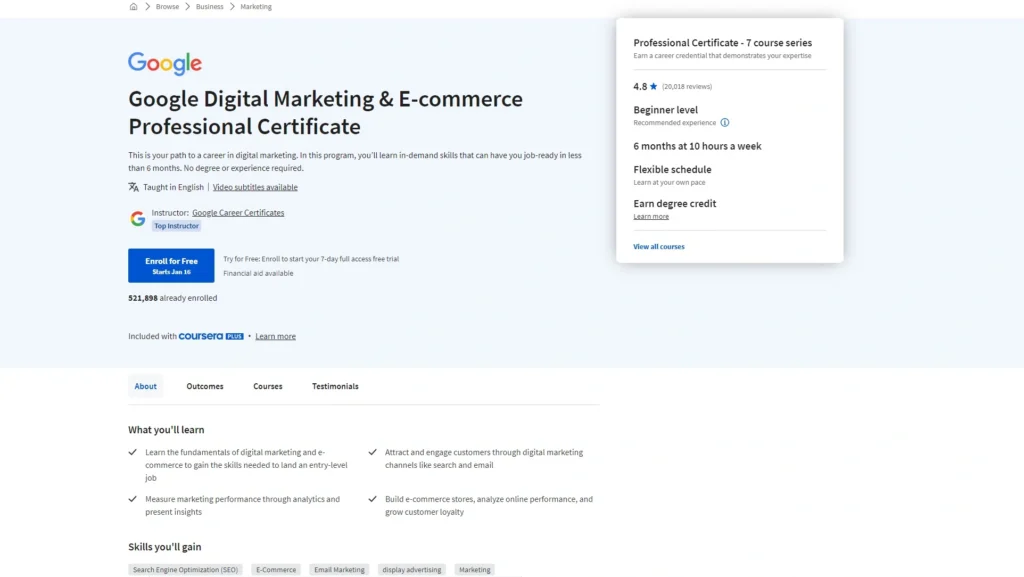The width and height of the screenshot is (1024, 577).
Task: Click checkmark beside 'Learn the fundamentals' item
Action: (133, 452)
